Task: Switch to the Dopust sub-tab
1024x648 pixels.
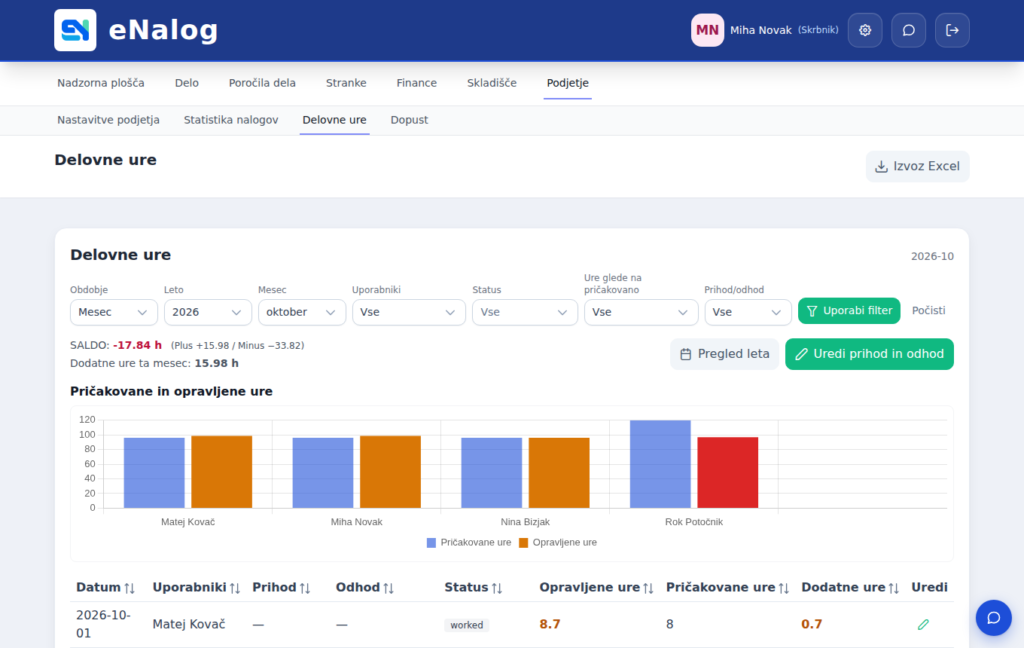Action: pyautogui.click(x=409, y=120)
